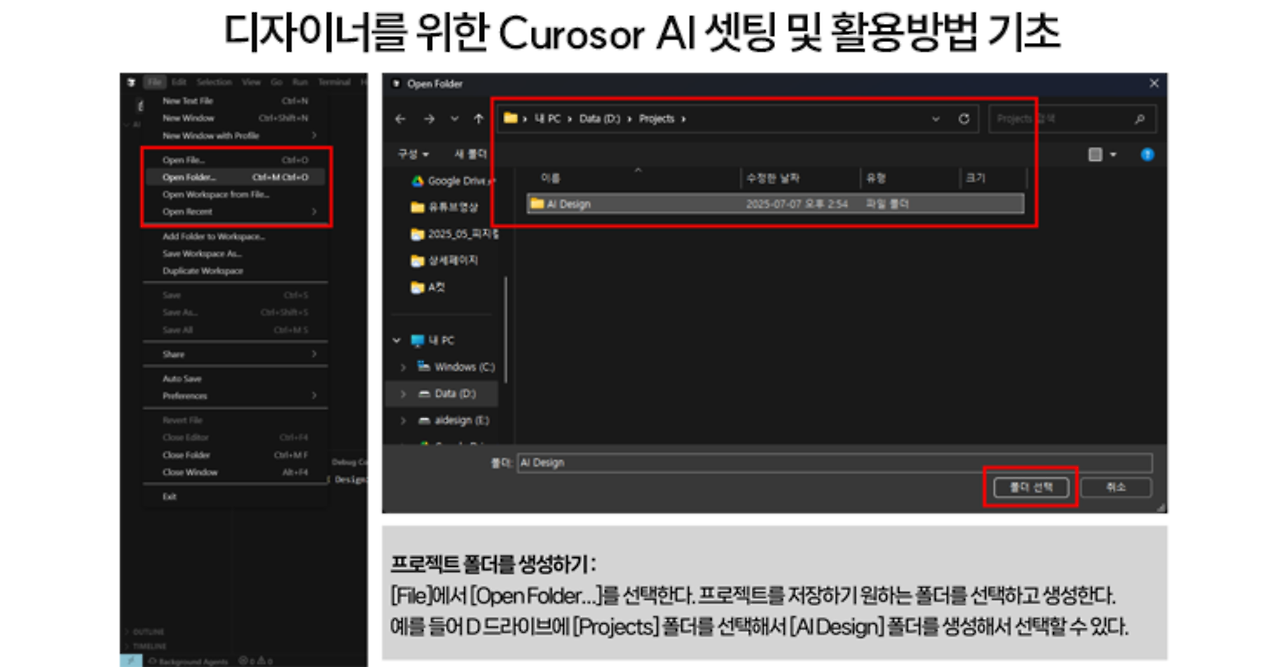Screen dimensions: 1280x667
Task: Click the 폴더 name input field
Action: (834, 463)
